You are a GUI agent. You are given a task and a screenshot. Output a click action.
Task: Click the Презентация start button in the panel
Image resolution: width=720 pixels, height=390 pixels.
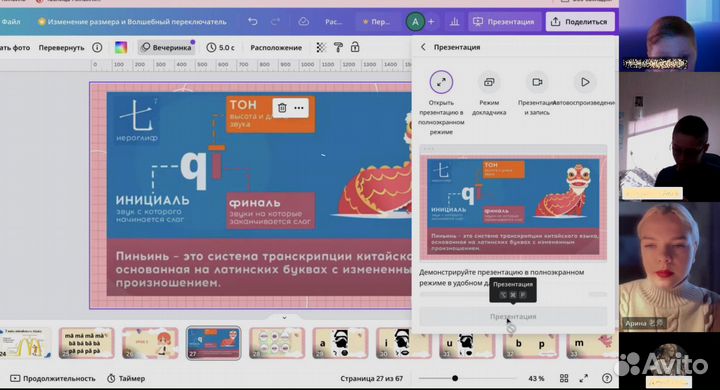tap(513, 317)
